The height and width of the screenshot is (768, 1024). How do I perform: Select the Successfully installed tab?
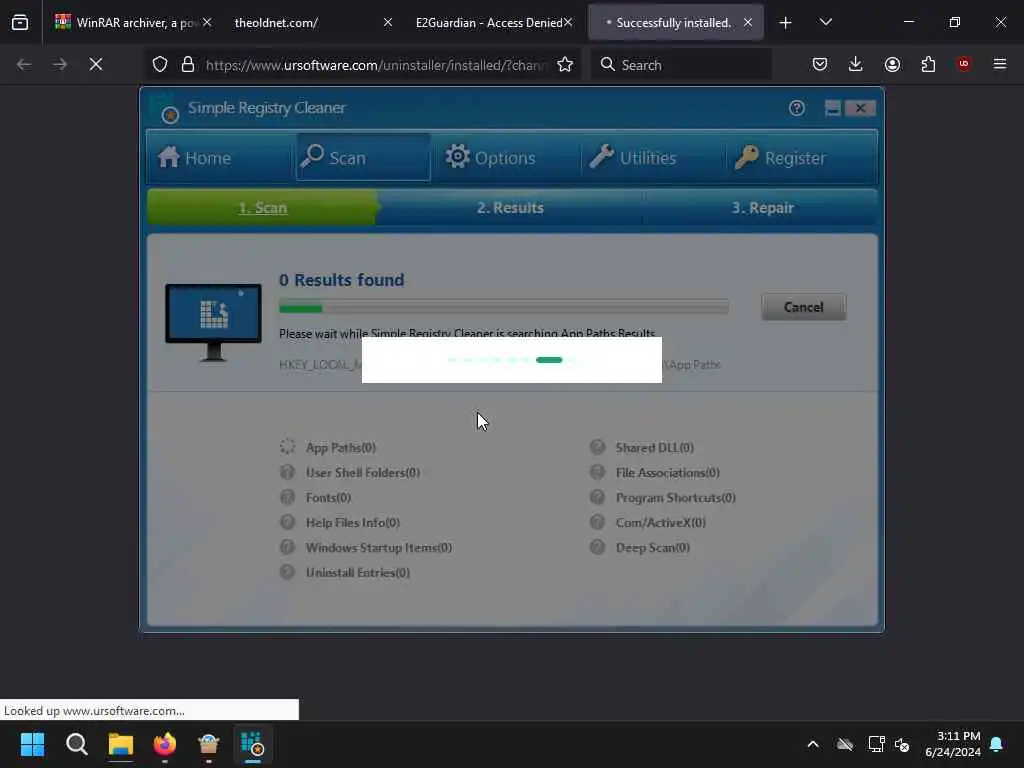point(673,22)
